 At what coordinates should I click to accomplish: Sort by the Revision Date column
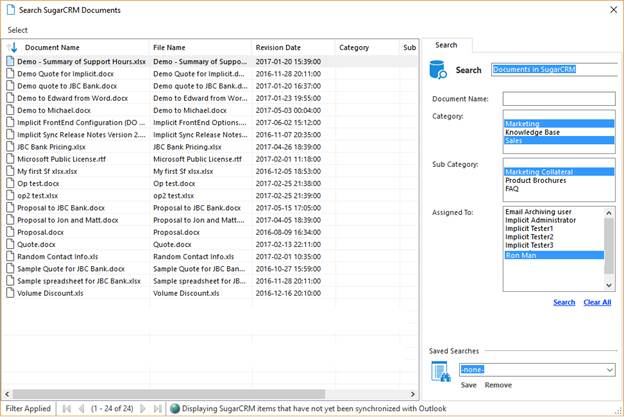click(x=278, y=47)
